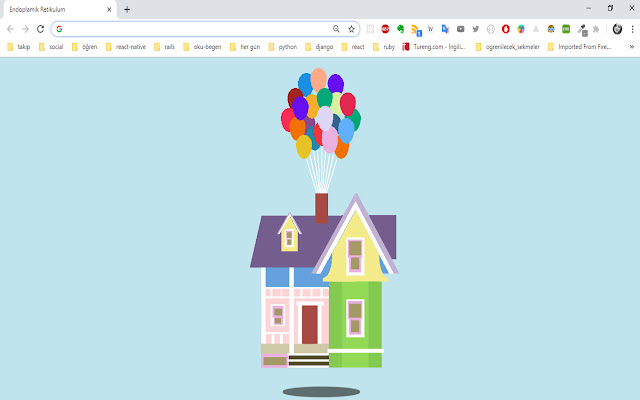This screenshot has width=640, height=400.
Task: Open the rails bookmarks folder
Action: tap(164, 47)
